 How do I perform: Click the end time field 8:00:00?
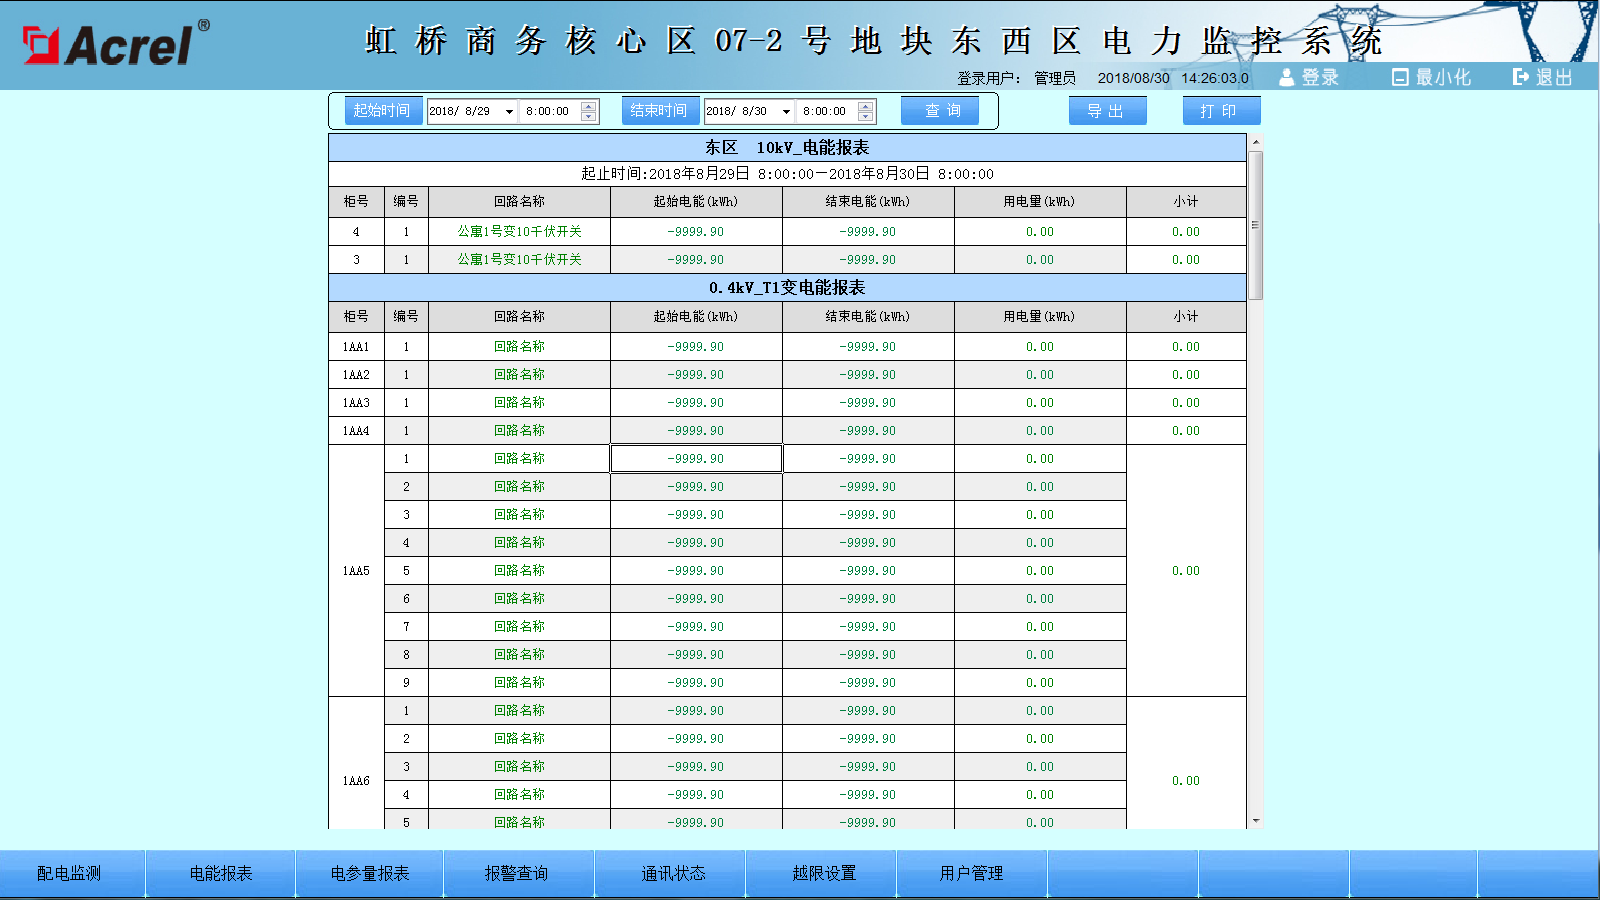(x=827, y=111)
